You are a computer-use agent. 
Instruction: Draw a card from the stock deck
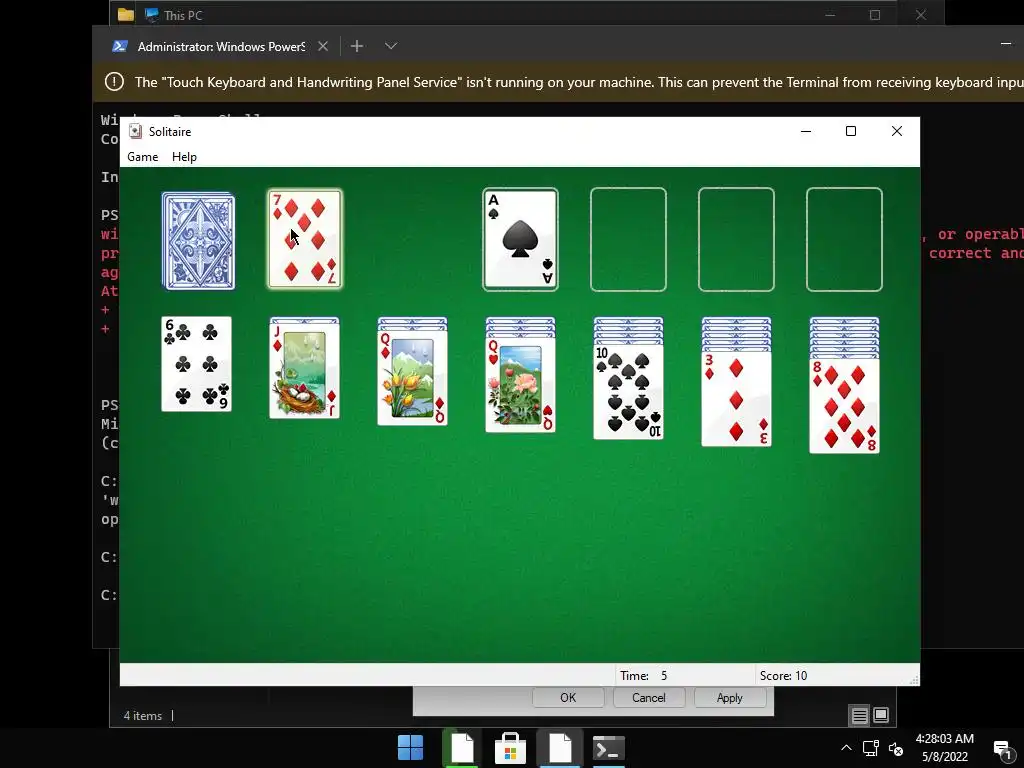click(199, 240)
